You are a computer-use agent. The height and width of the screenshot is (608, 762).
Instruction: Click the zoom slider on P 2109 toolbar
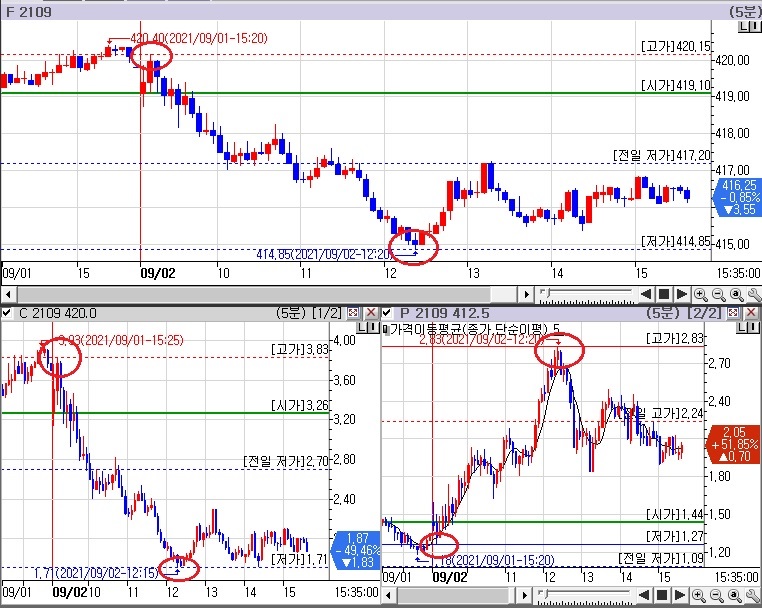click(584, 595)
